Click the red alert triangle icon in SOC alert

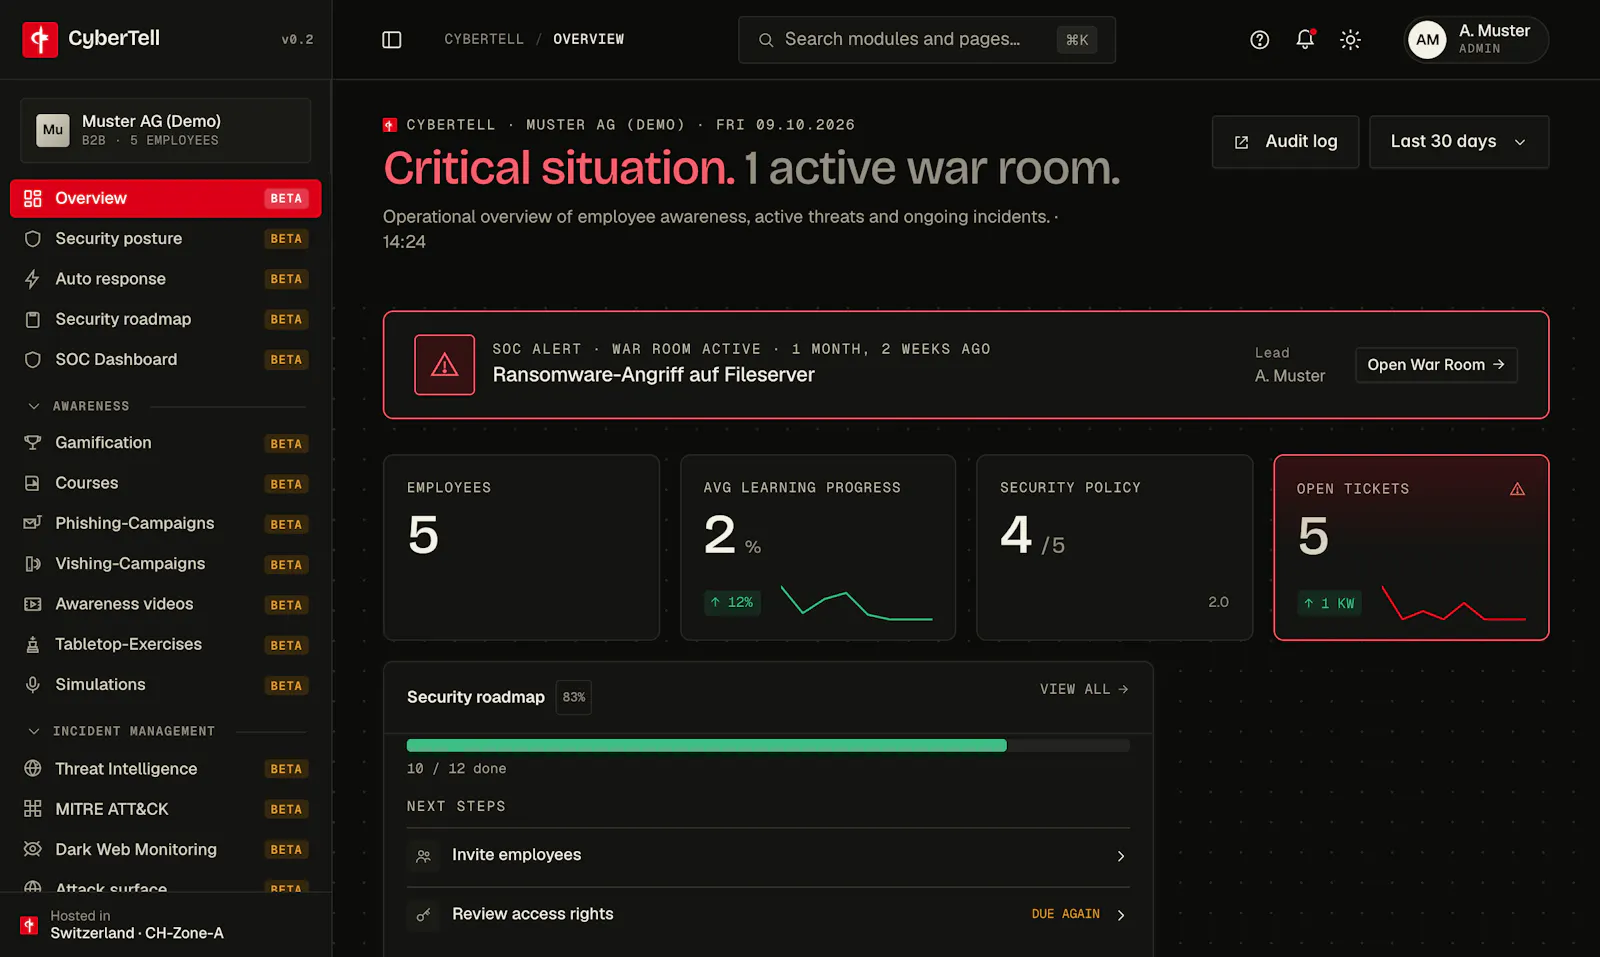445,365
